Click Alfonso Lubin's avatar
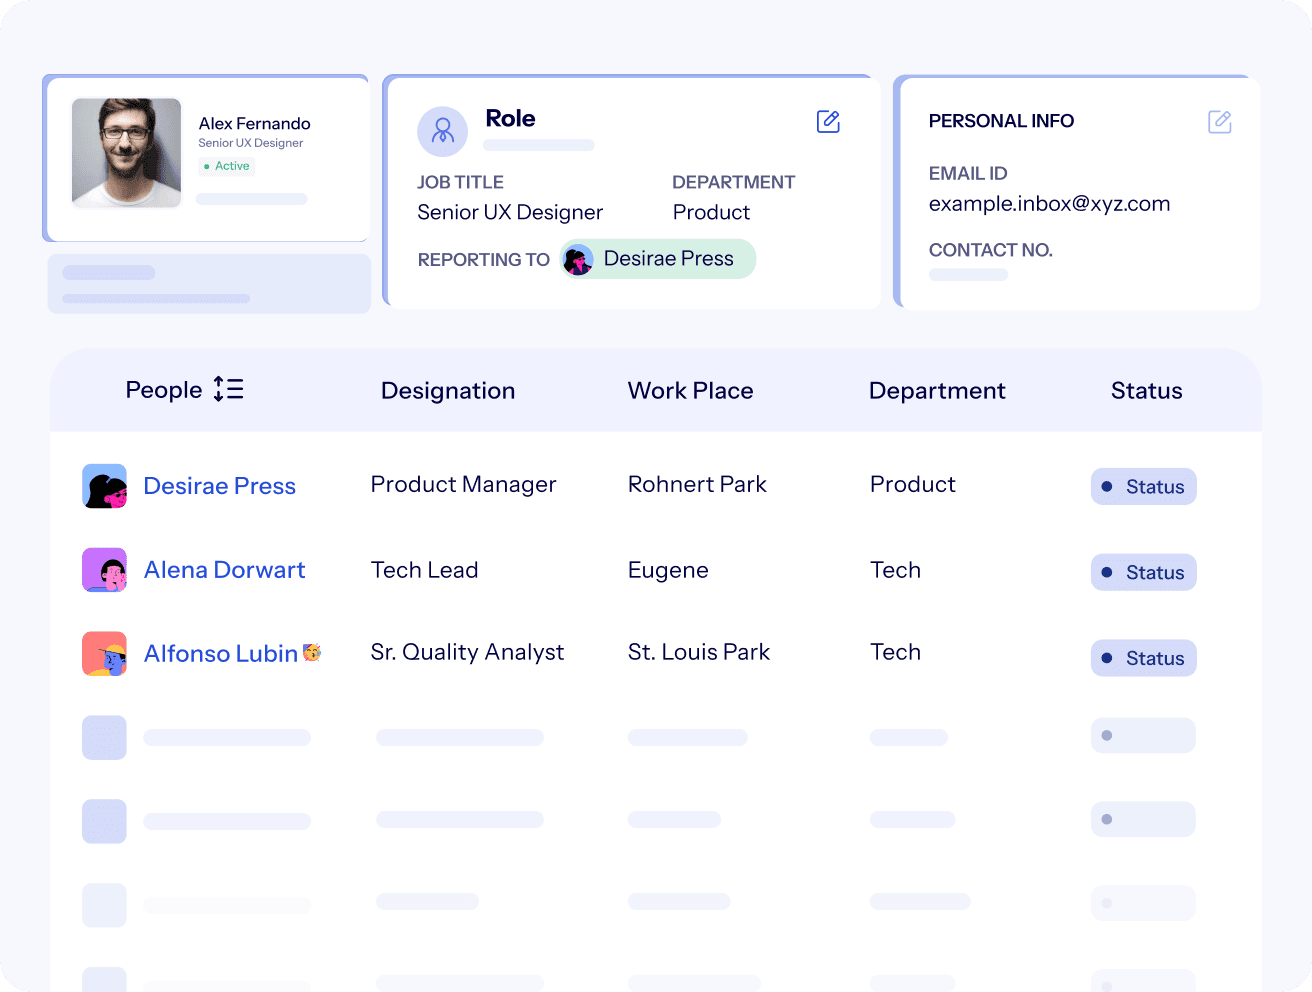 (x=104, y=654)
